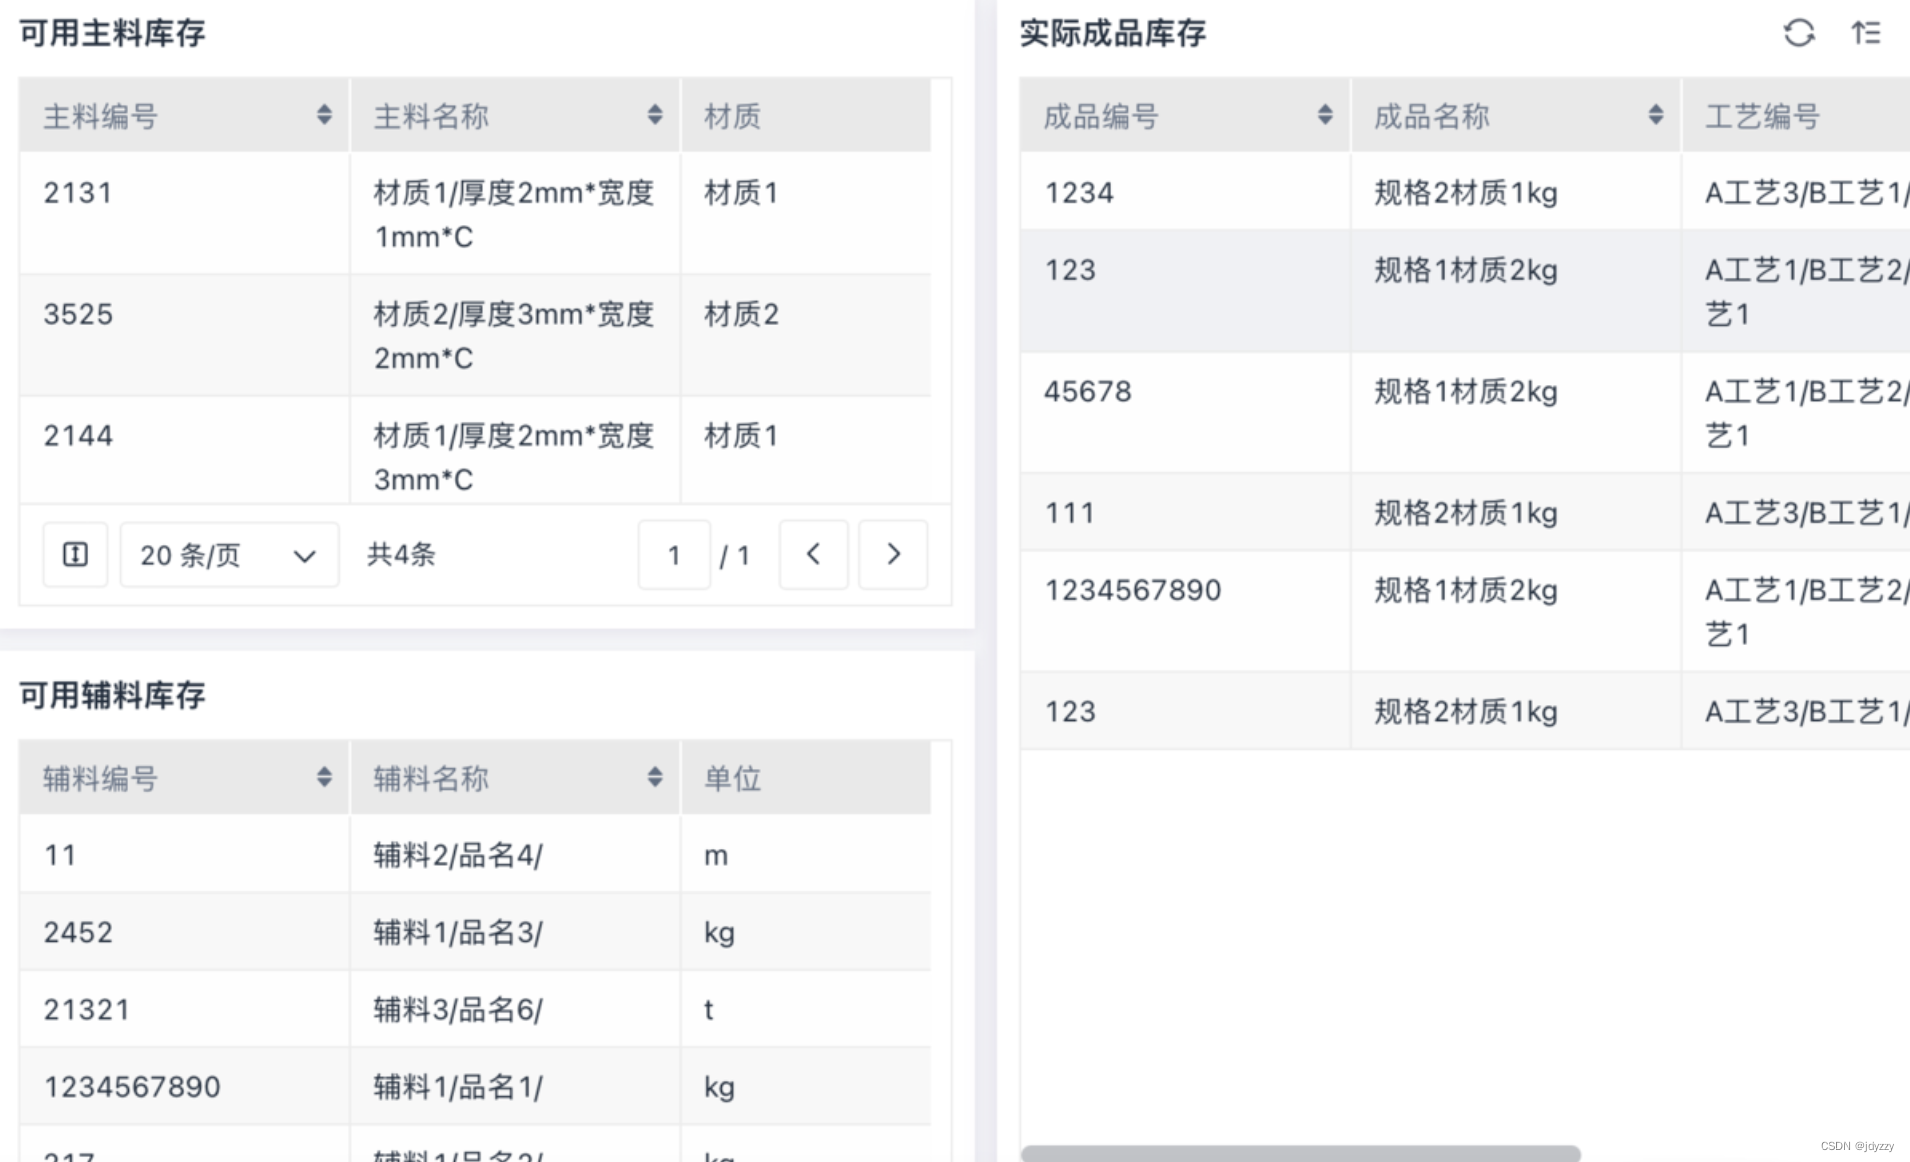Click the 单位 column header
The image size is (1910, 1162).
806,777
